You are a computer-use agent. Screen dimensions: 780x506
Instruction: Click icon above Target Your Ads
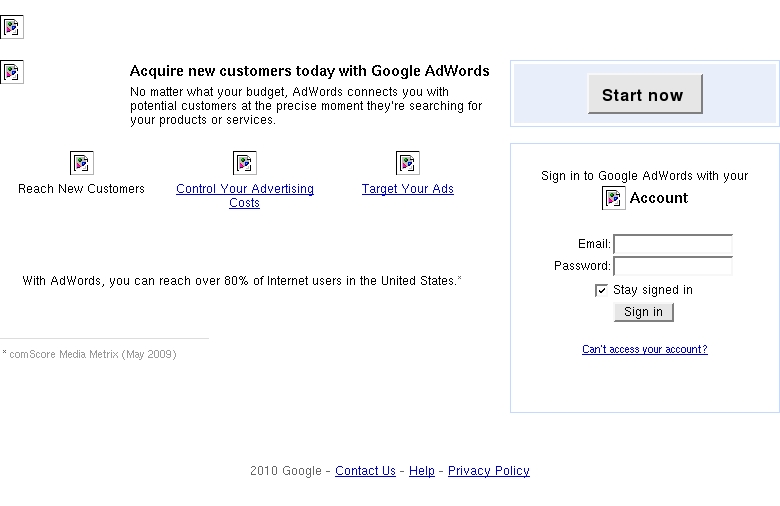[407, 163]
